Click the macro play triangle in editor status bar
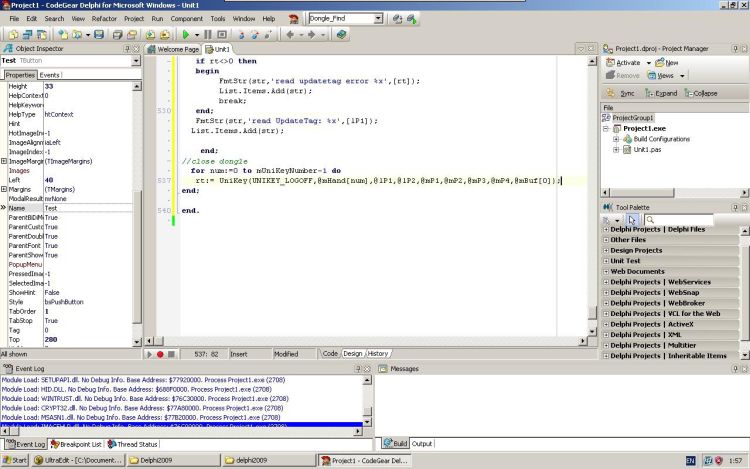The image size is (750, 469). click(149, 354)
